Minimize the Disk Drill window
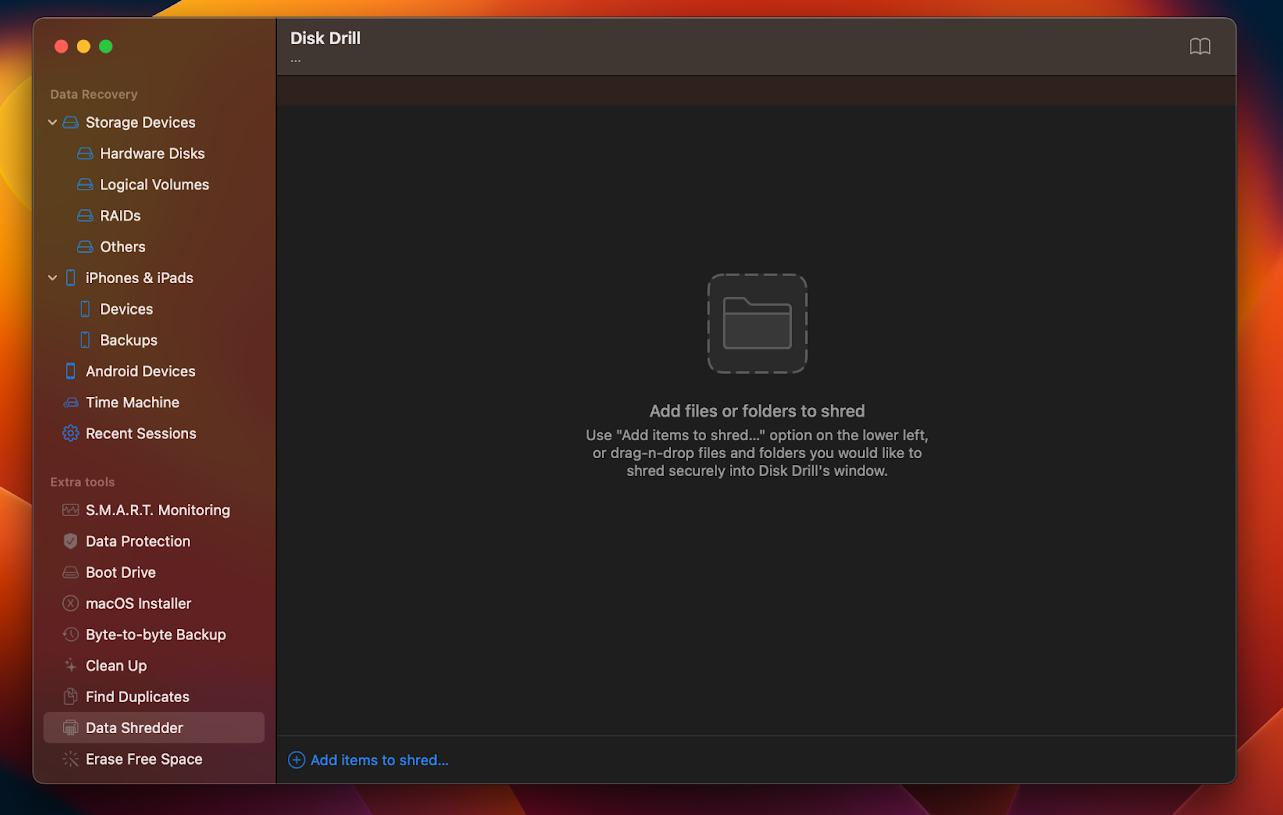The height and width of the screenshot is (815, 1283). tap(83, 46)
